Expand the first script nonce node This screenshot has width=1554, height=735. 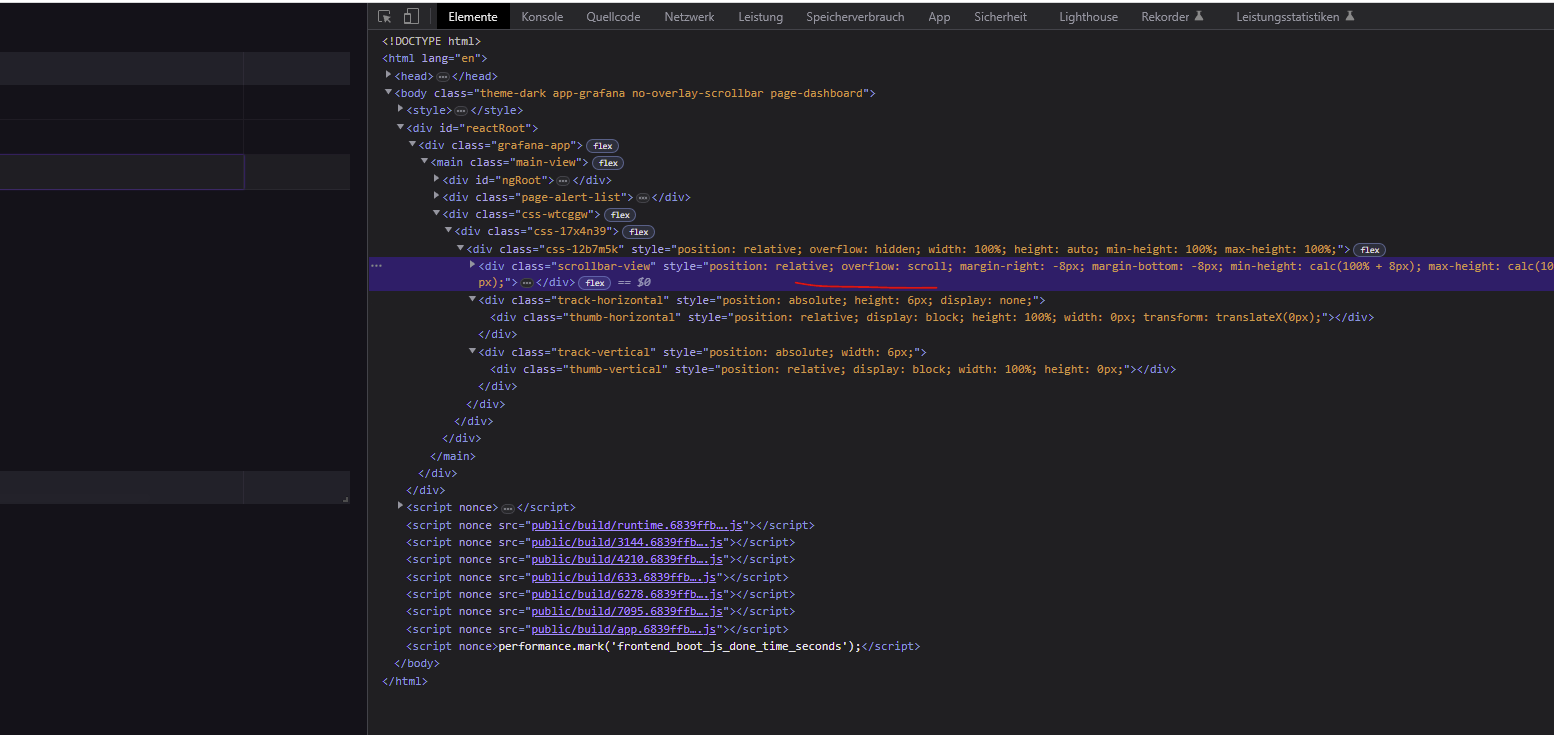(x=400, y=506)
